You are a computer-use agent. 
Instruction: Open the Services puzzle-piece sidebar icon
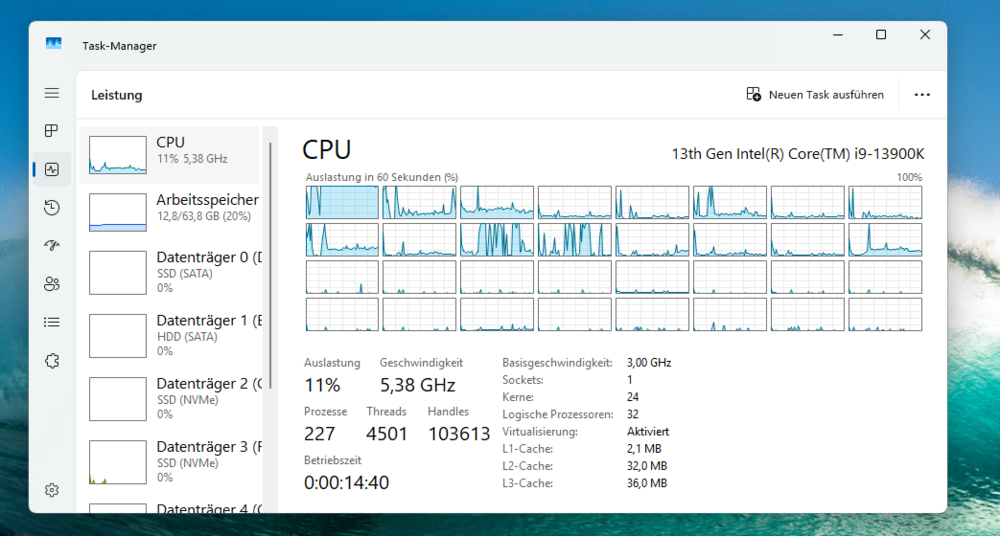click(52, 360)
